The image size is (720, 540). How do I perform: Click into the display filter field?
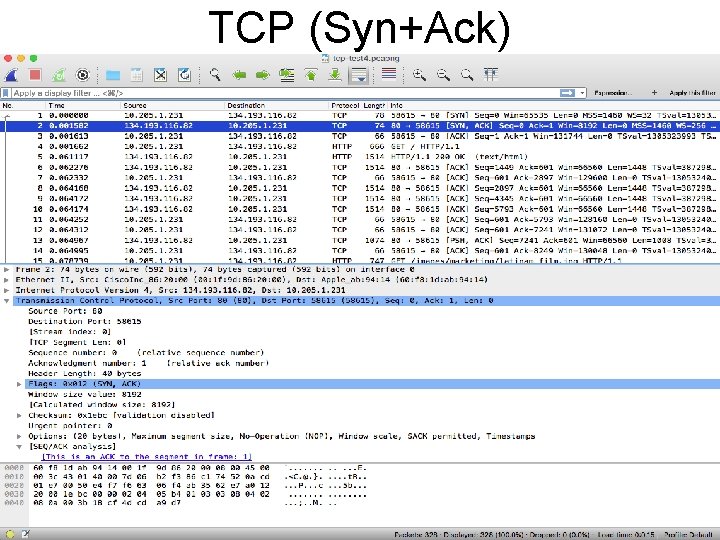coord(285,93)
